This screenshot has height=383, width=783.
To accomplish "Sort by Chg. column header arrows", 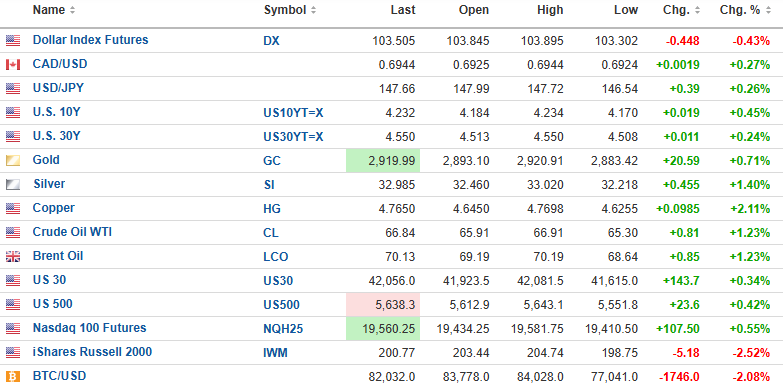I will [697, 10].
